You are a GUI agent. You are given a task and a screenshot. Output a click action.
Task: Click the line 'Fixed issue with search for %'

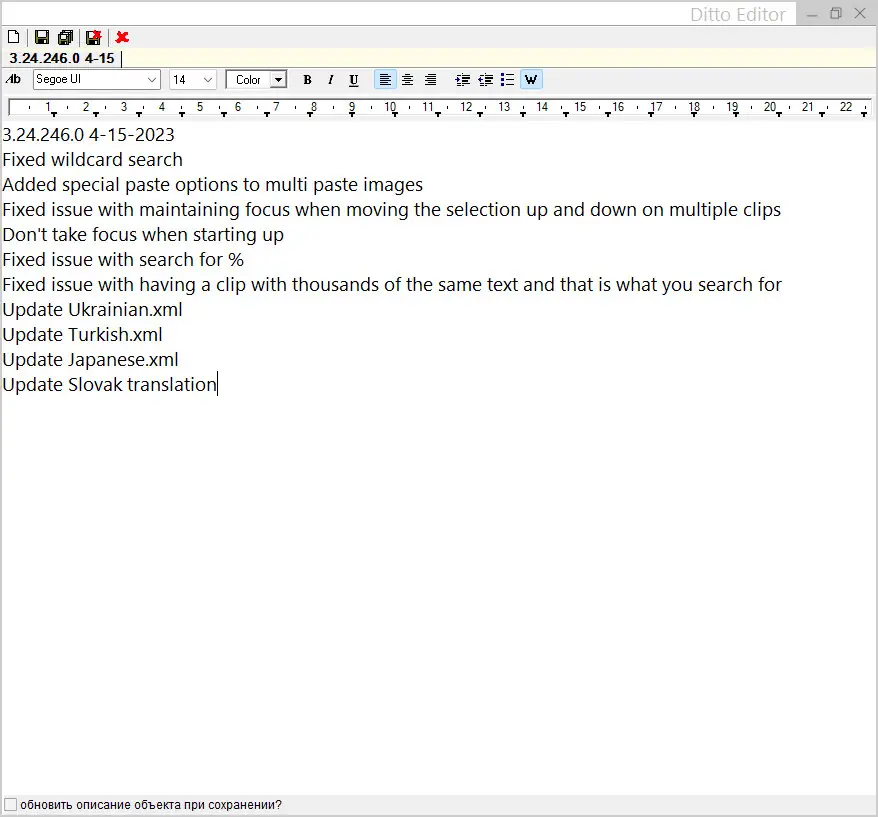(123, 260)
